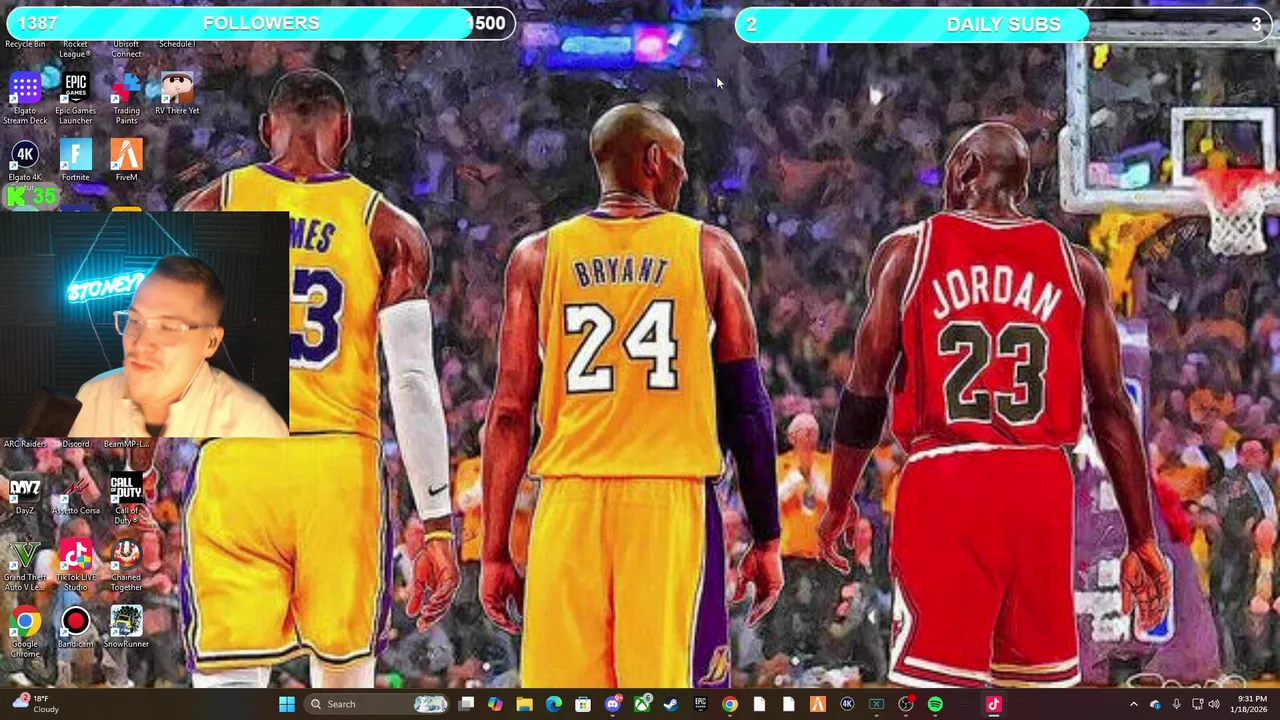Select the Chained Together desktop shortcut
The height and width of the screenshot is (720, 1280).
tap(126, 566)
